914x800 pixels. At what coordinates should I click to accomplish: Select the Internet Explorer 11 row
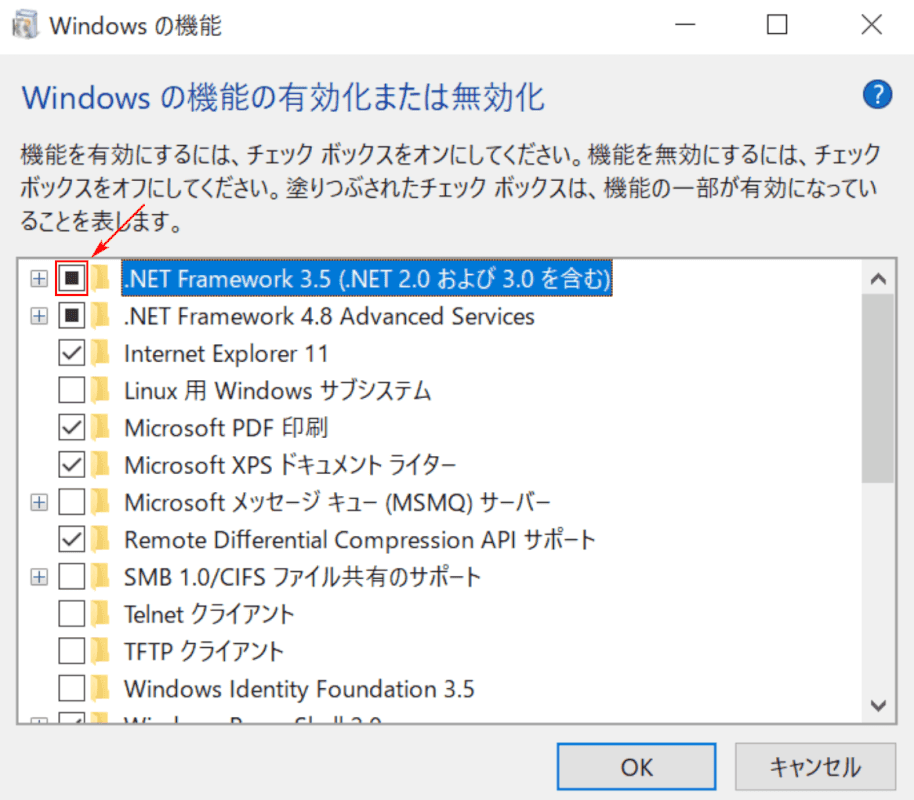point(226,353)
